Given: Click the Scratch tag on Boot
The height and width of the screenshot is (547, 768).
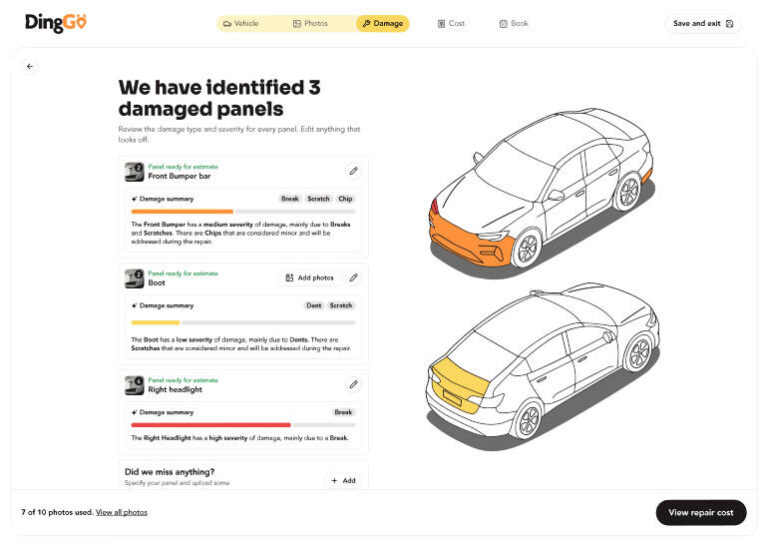Looking at the screenshot, I should click(x=341, y=306).
